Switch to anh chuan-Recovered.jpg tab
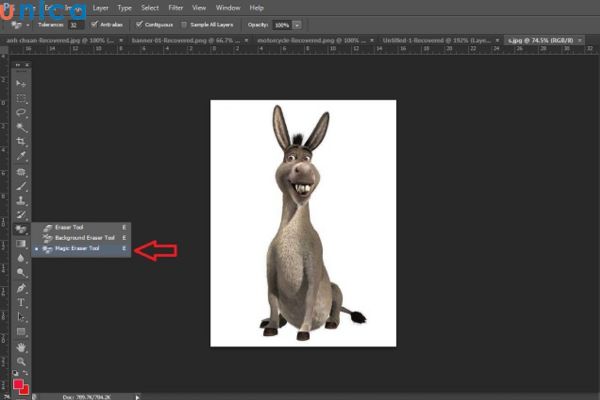The height and width of the screenshot is (400, 600). point(60,40)
